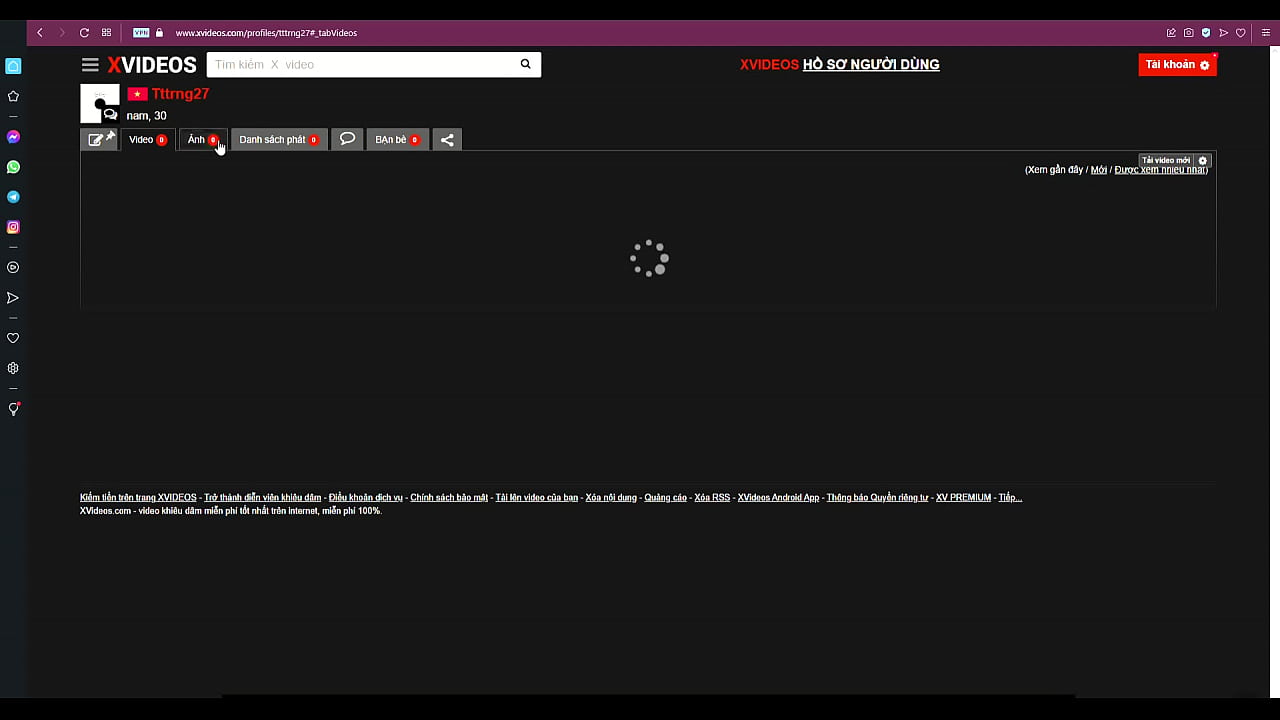This screenshot has height=720, width=1280.
Task: Toggle the VPN badge in address bar
Action: 141,33
